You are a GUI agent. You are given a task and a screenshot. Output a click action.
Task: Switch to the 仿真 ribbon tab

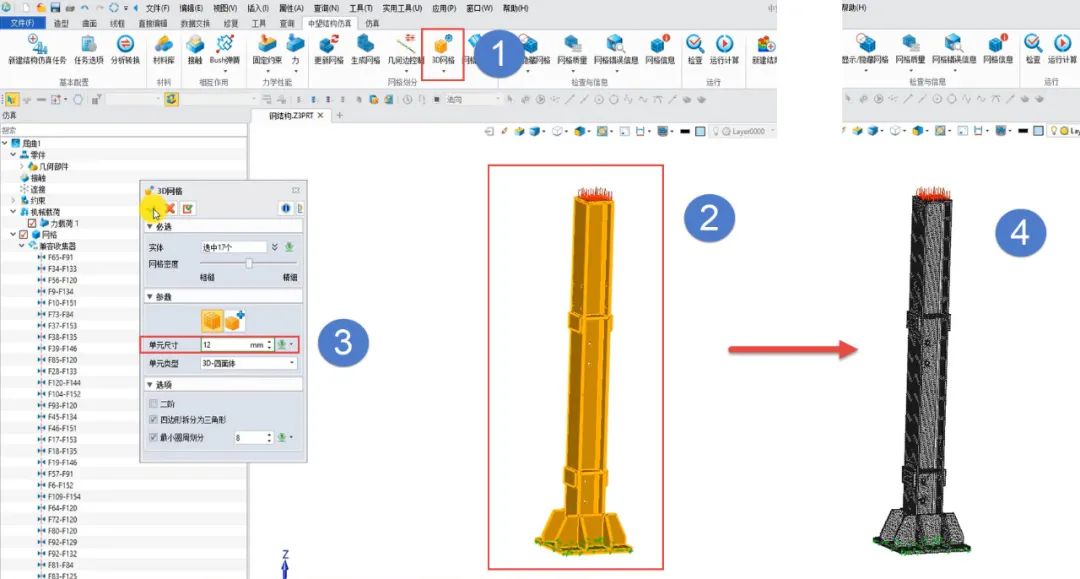(x=372, y=22)
